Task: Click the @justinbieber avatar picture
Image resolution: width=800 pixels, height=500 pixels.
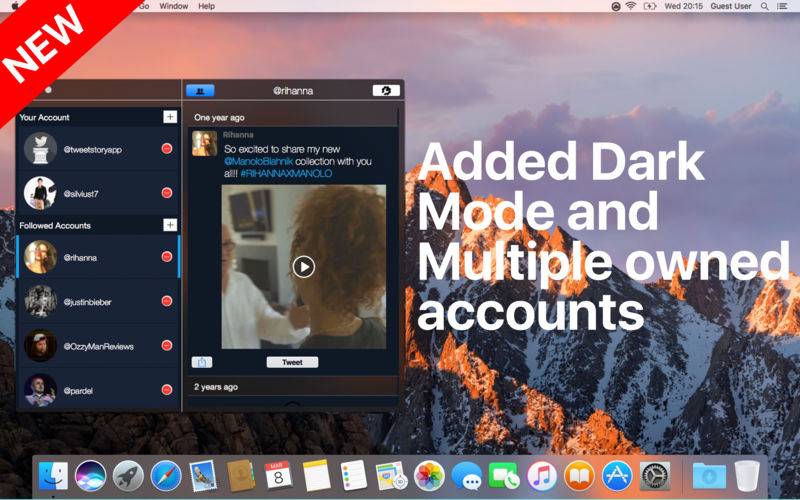Action: click(40, 302)
